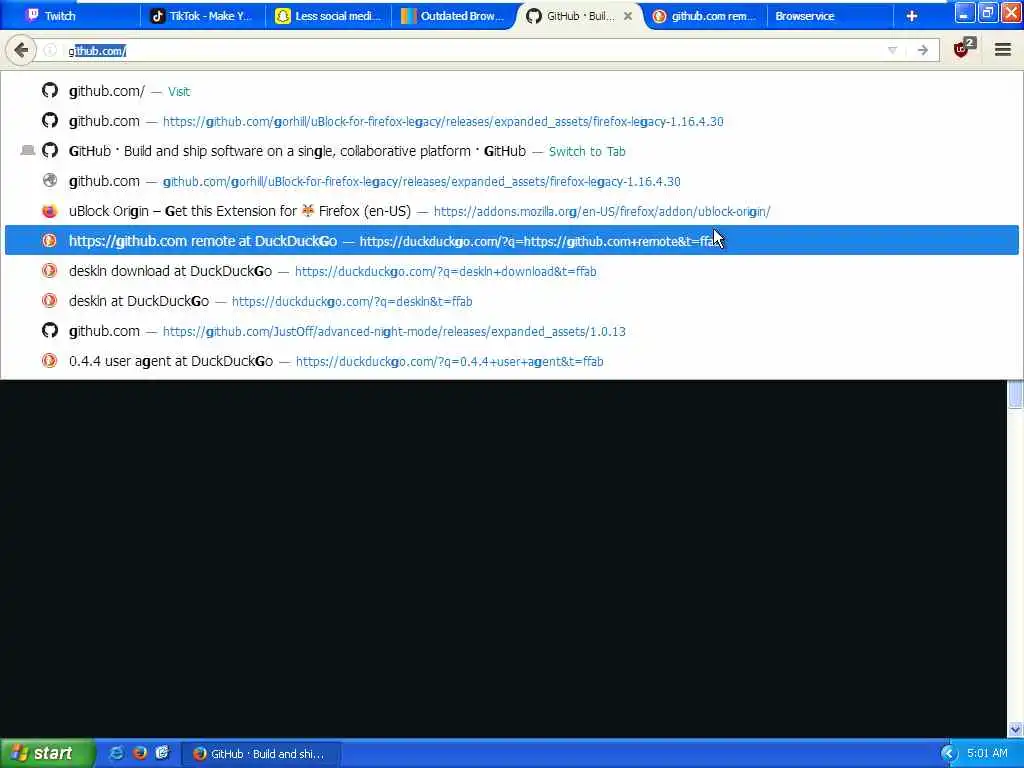Click Firefox add-ons icon of uBlock Origin row

coord(50,211)
